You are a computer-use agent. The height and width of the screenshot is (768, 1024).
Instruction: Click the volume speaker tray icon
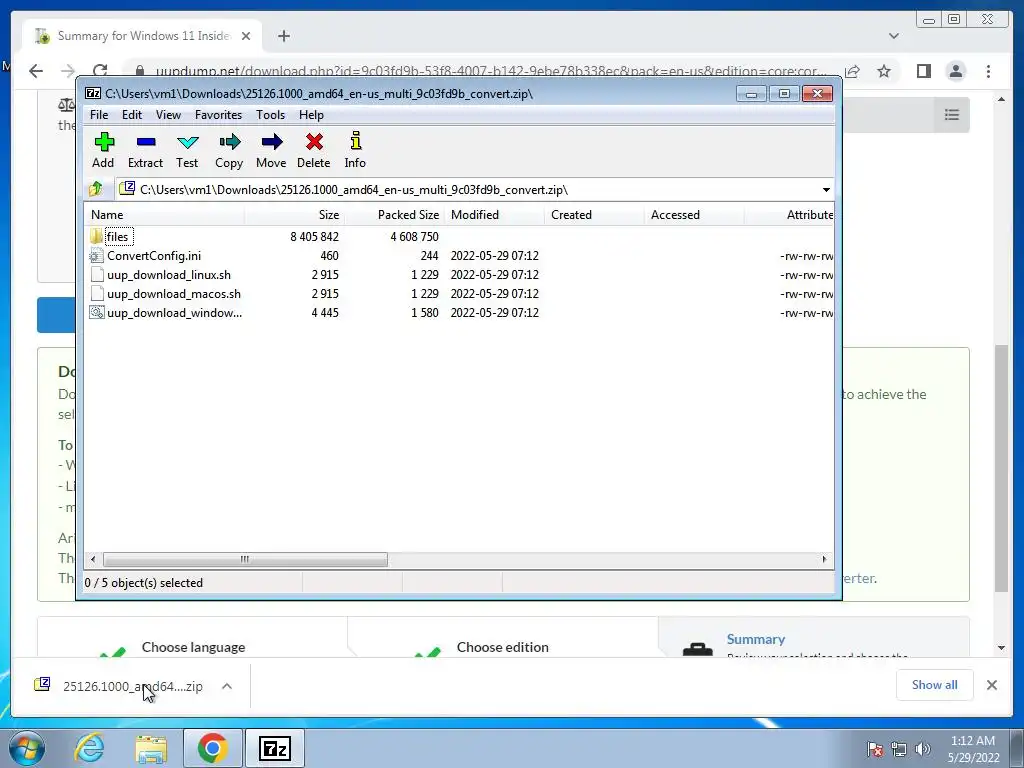(923, 749)
